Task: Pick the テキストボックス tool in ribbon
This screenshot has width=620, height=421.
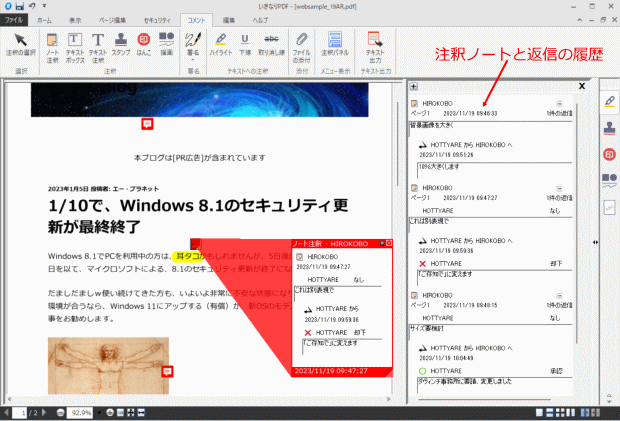Action: click(x=75, y=48)
